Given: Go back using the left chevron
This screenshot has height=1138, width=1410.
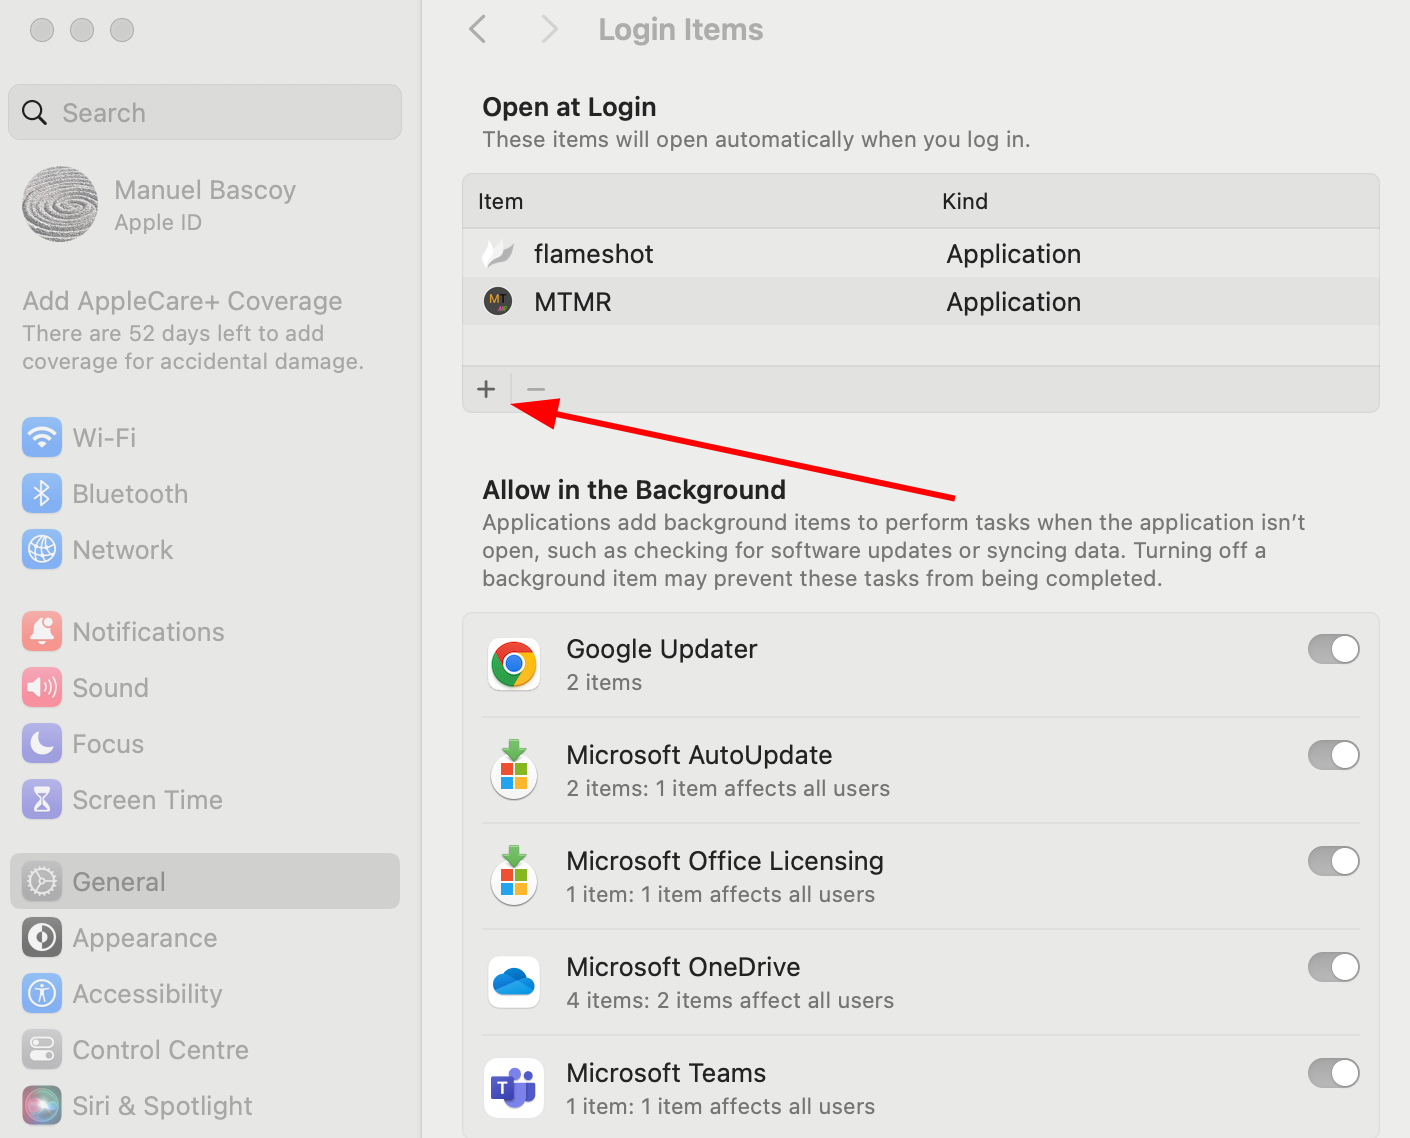Looking at the screenshot, I should tap(478, 30).
